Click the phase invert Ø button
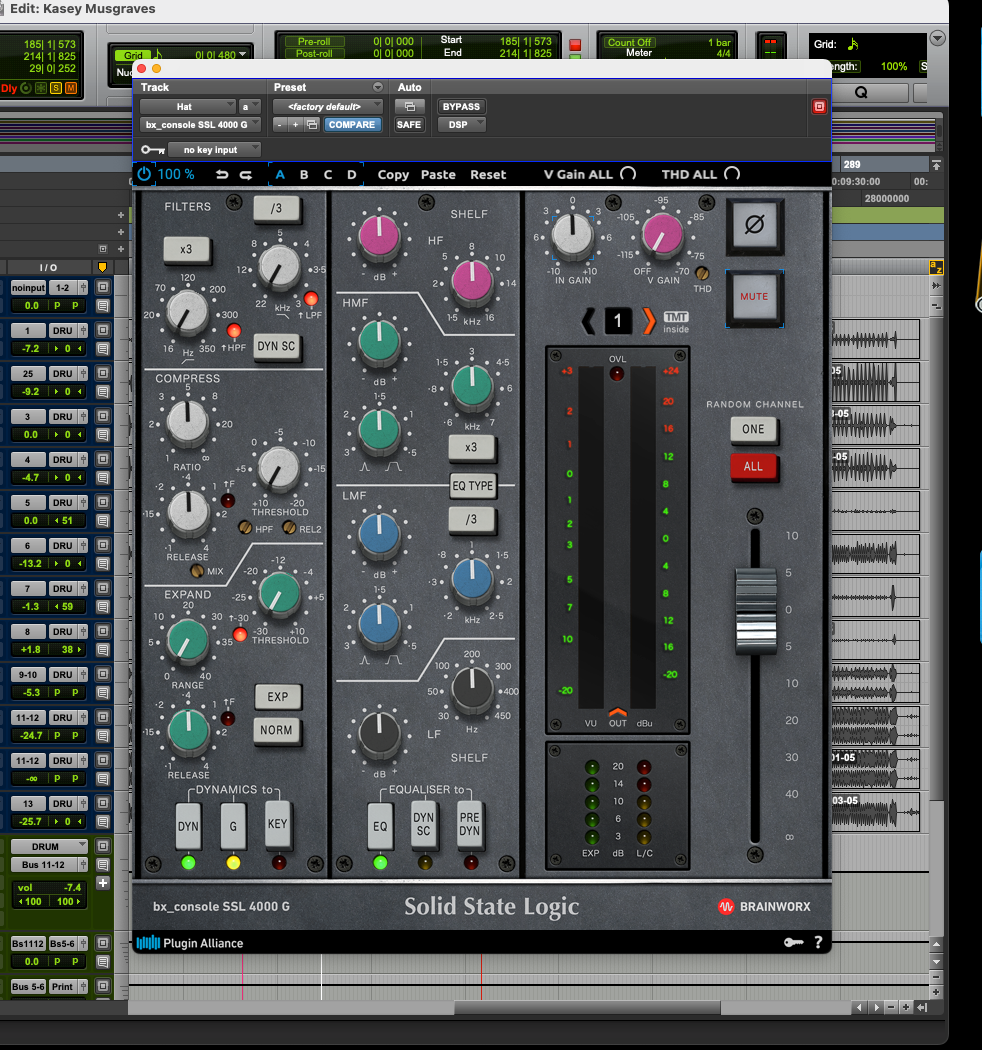The width and height of the screenshot is (982, 1050). tap(754, 225)
